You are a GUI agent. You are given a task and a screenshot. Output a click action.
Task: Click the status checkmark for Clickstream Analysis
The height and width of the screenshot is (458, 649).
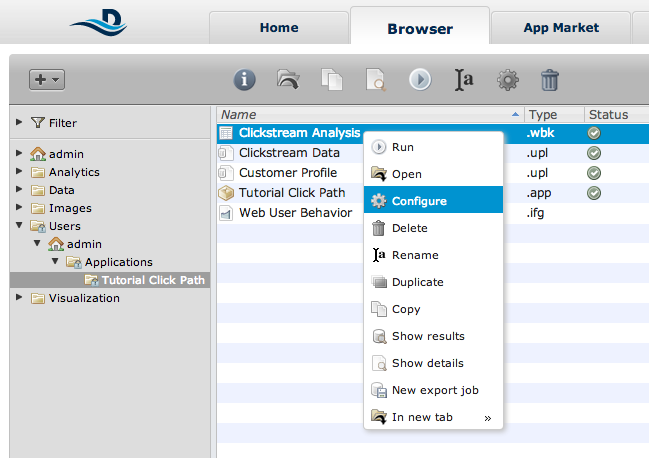[x=594, y=133]
